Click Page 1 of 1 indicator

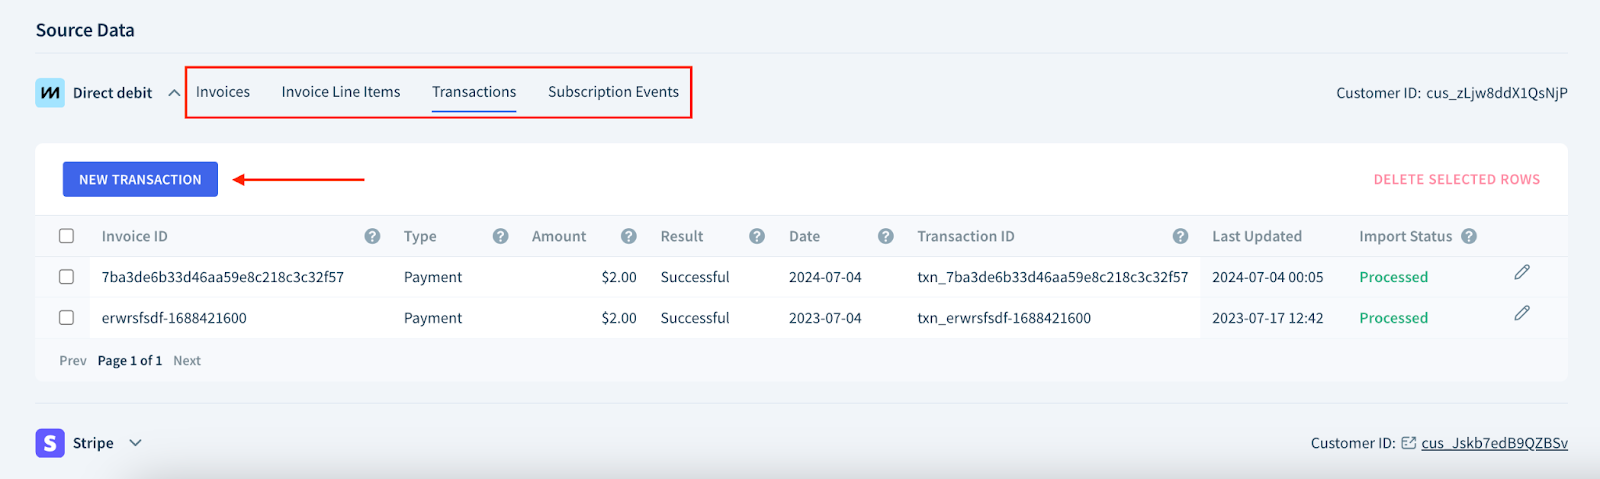(130, 361)
